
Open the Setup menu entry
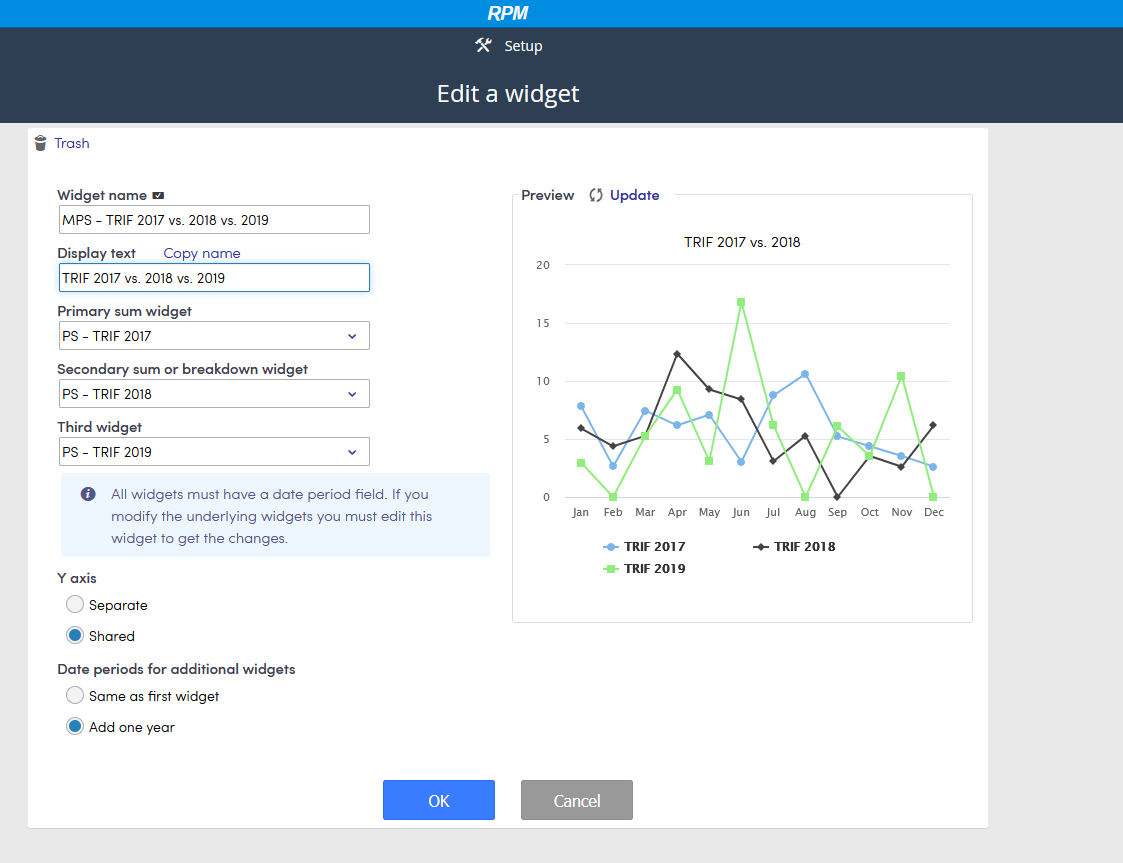coord(522,45)
